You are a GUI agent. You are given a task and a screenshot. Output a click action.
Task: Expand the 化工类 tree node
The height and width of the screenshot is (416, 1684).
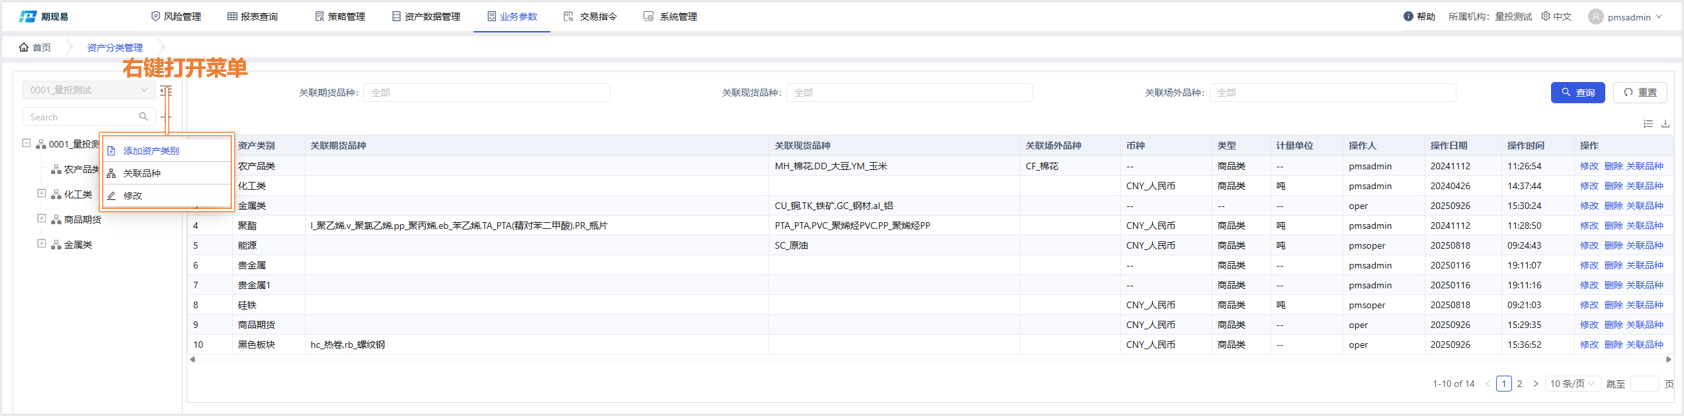pos(42,194)
